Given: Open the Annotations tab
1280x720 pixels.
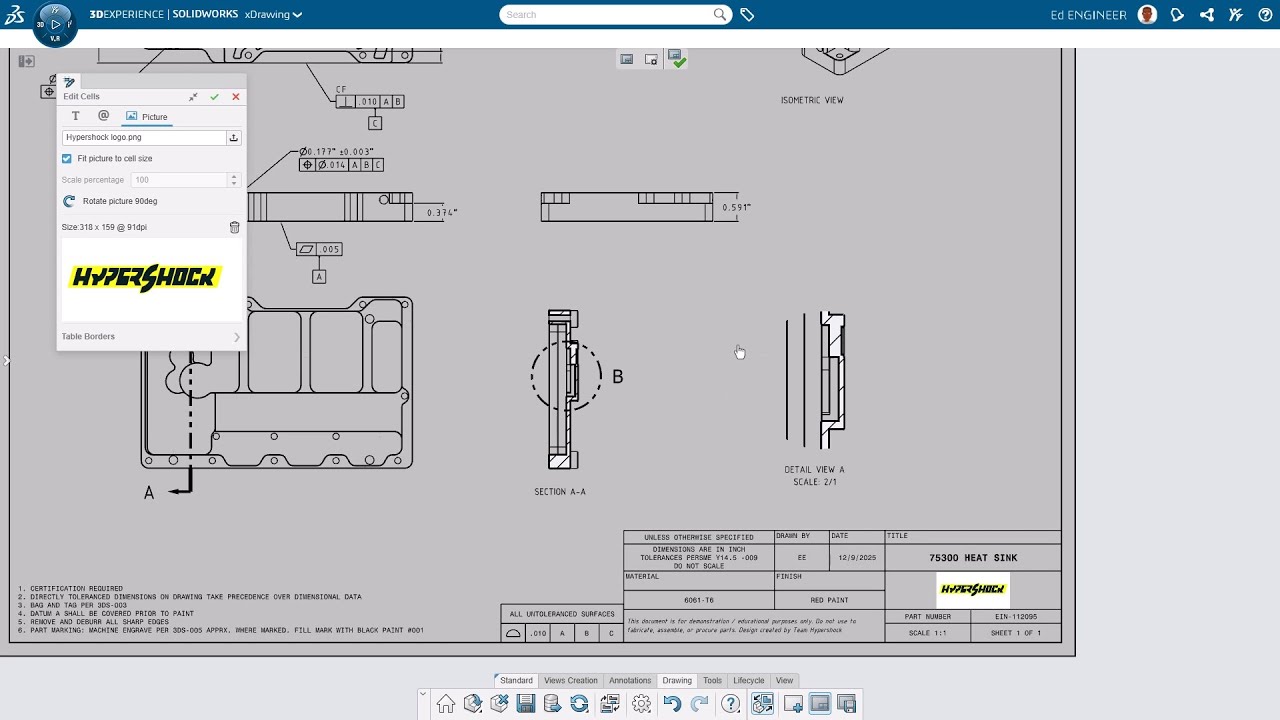Looking at the screenshot, I should click(x=630, y=680).
